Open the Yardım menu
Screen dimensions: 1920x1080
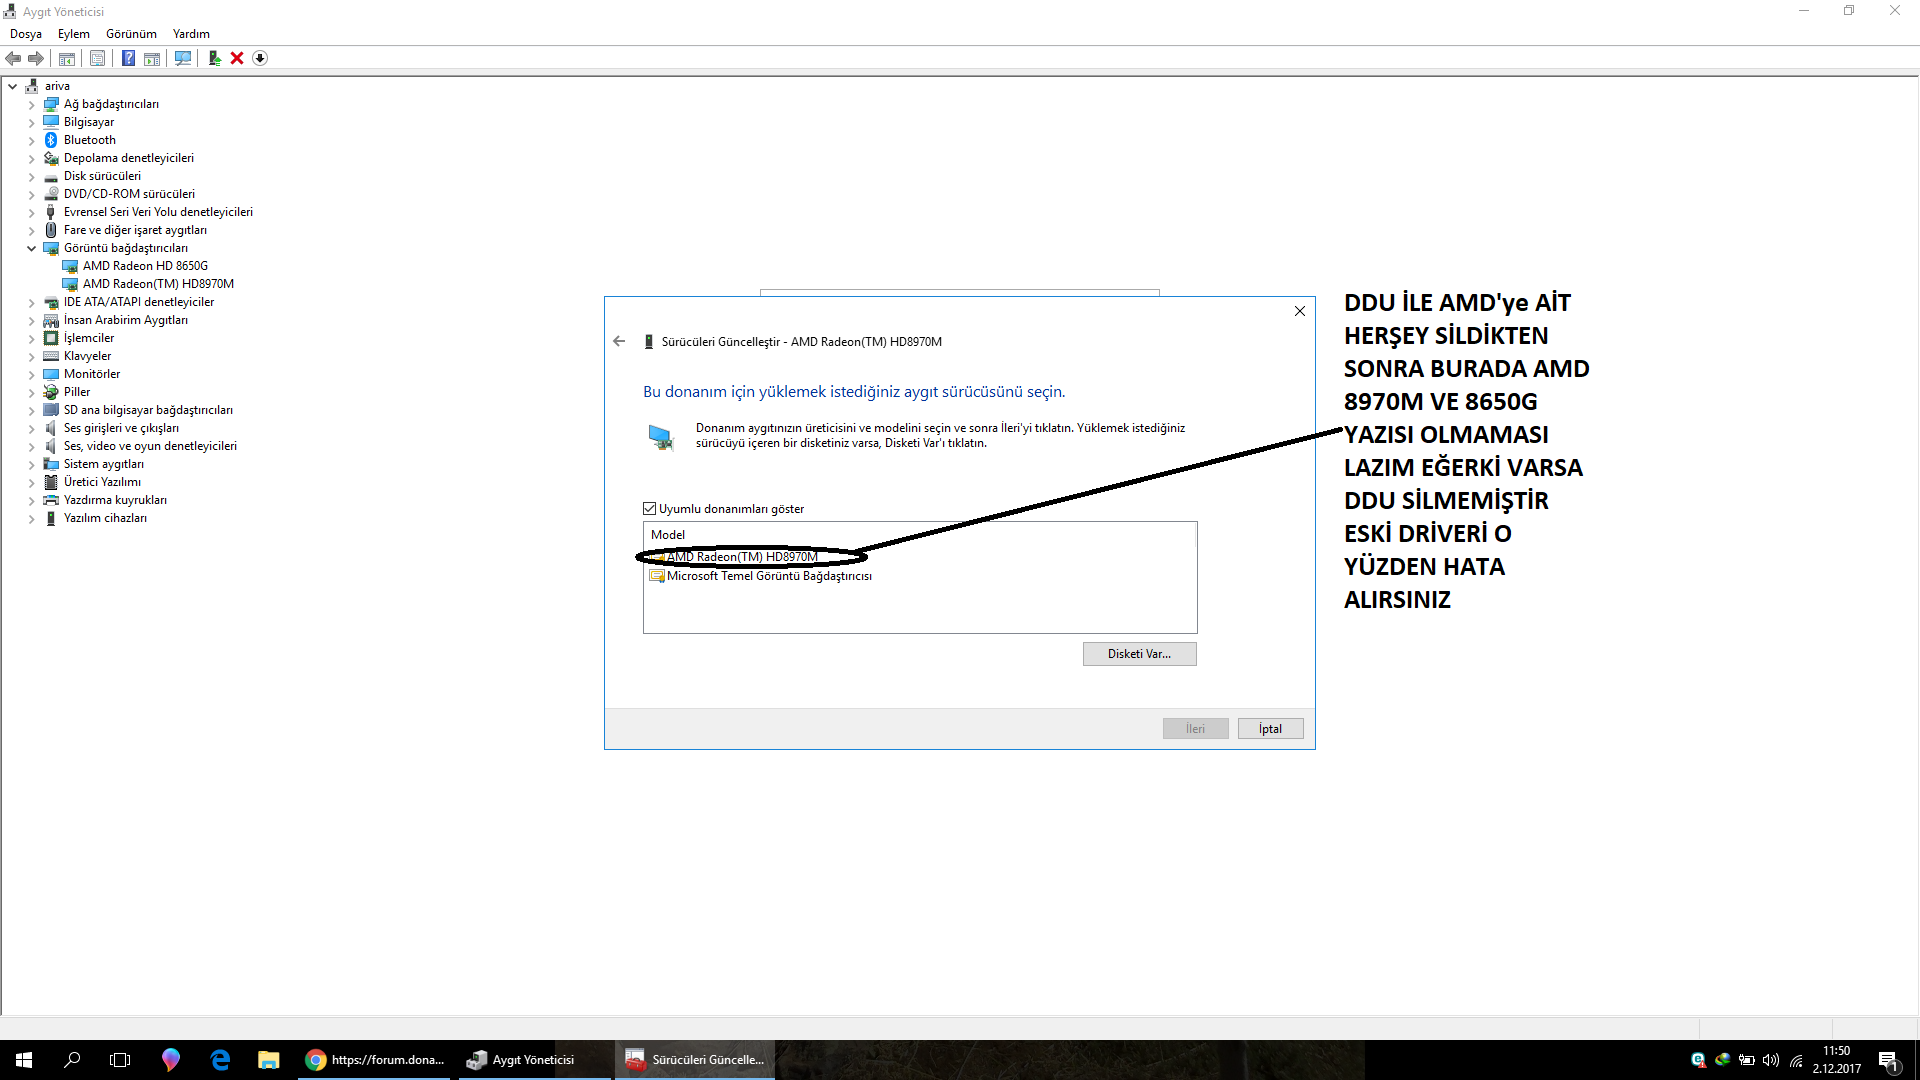click(191, 34)
